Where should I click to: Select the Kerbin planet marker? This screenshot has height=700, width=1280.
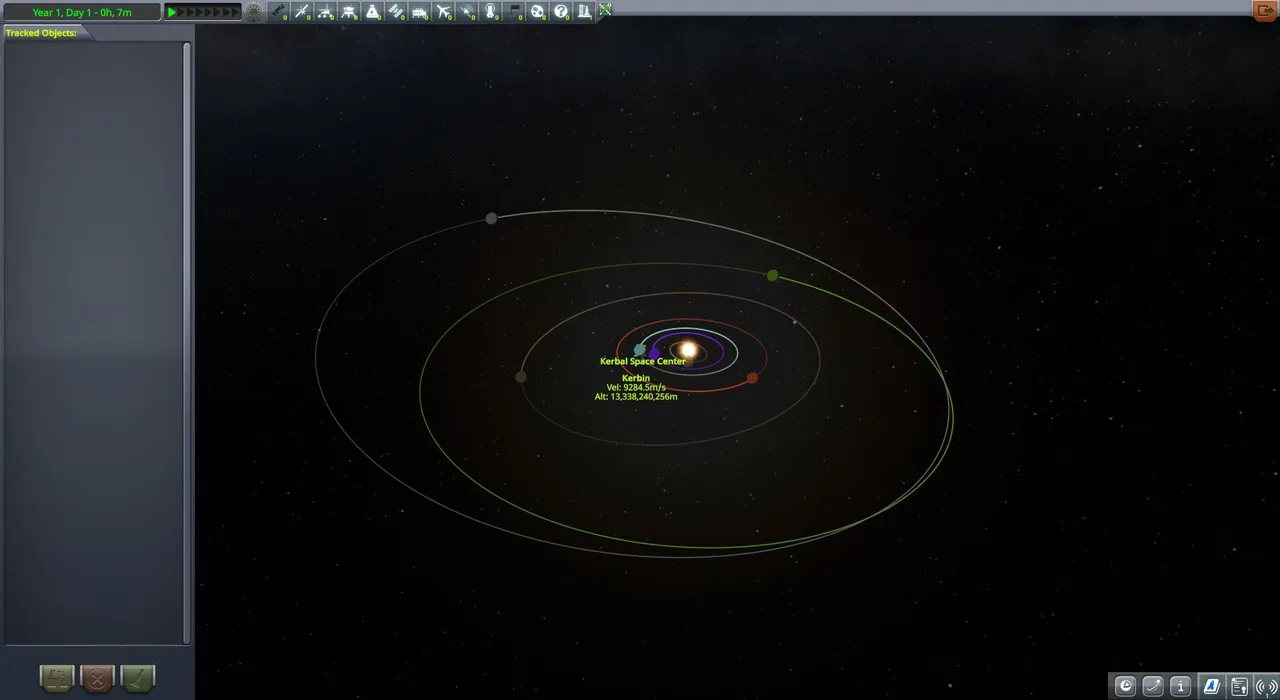[x=640, y=350]
